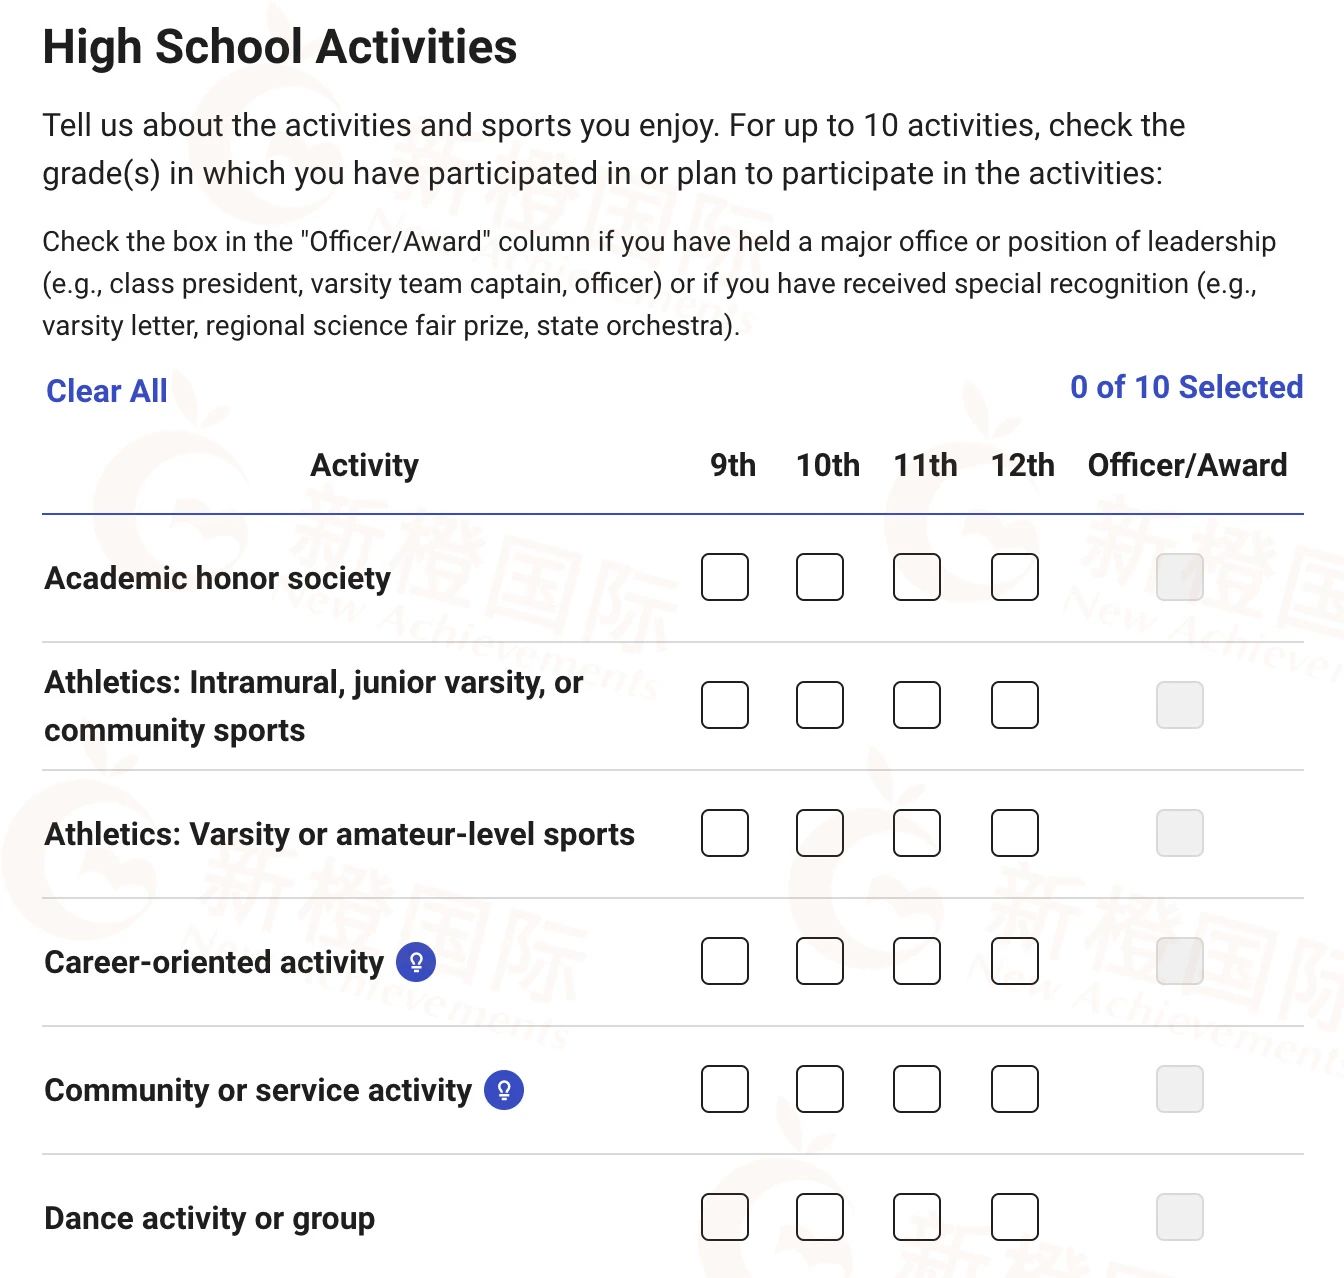
Task: Select 11th grade for Intramural athletics
Action: (917, 705)
